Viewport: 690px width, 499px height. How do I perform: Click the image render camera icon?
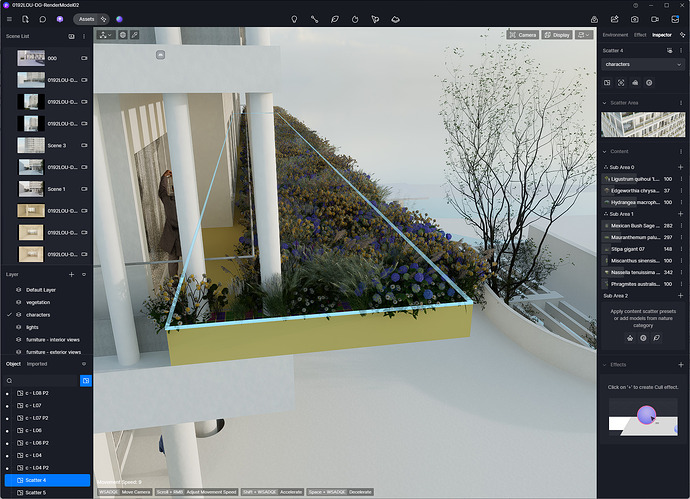635,19
